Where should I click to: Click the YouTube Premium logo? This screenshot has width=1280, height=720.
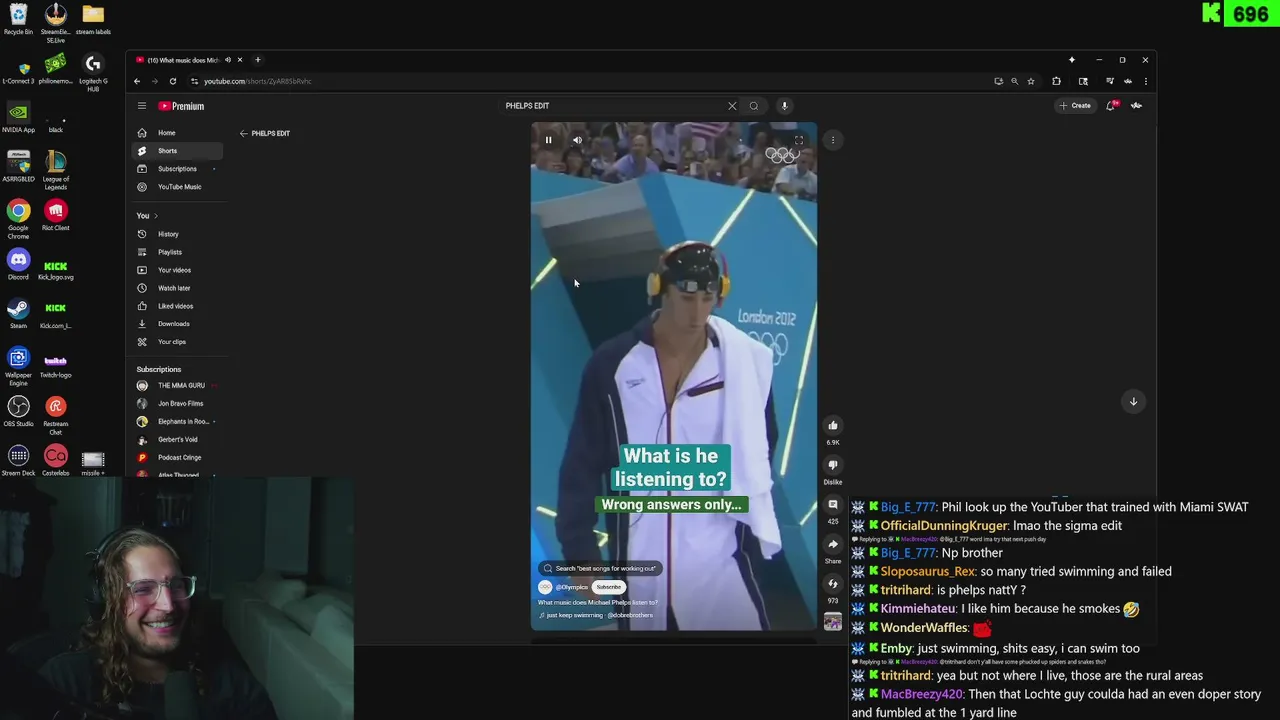click(181, 106)
